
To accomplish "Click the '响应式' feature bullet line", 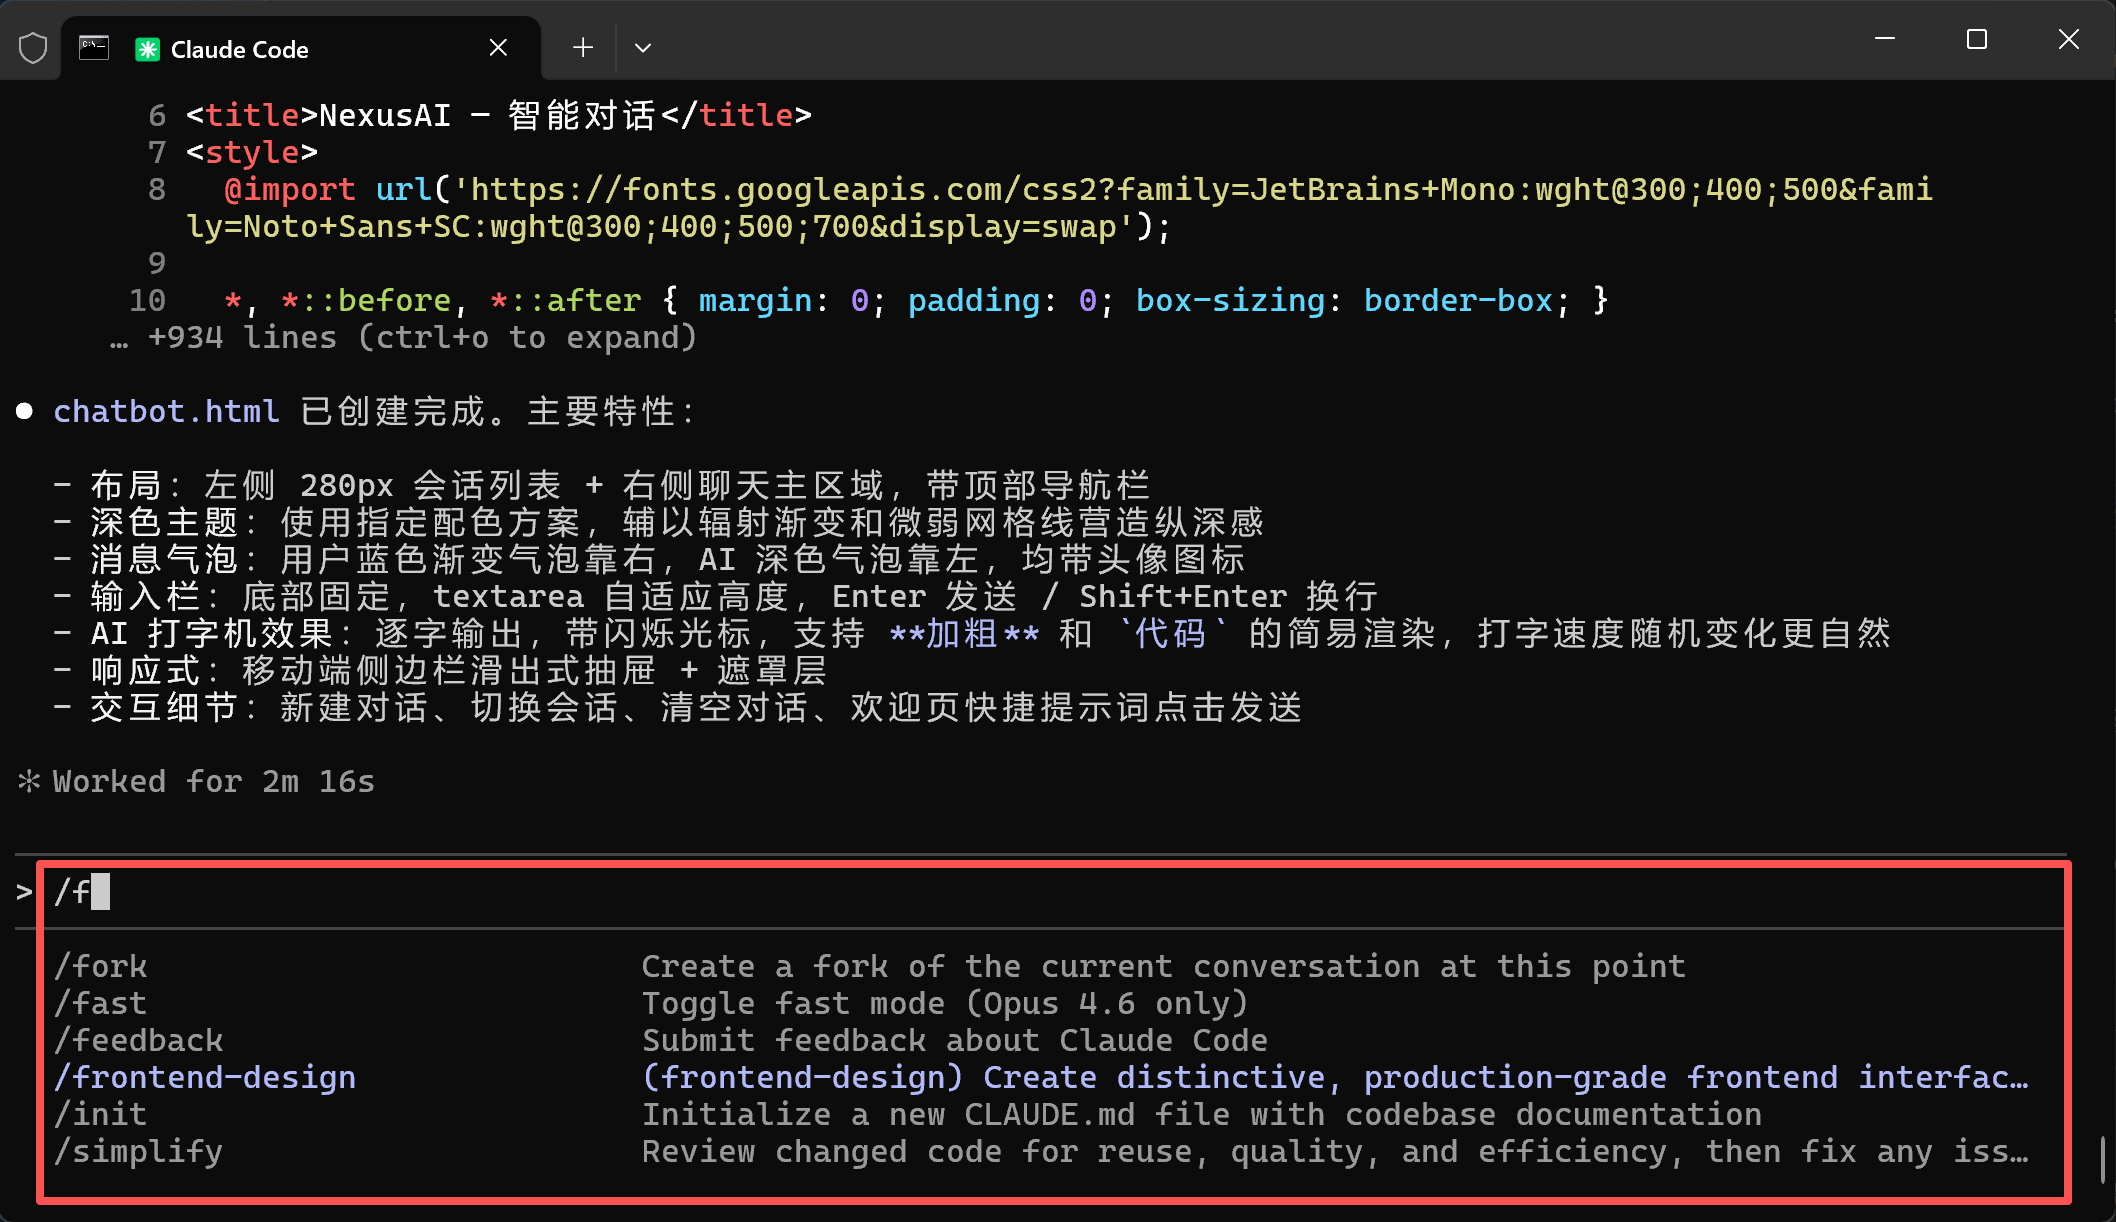I will (x=440, y=670).
